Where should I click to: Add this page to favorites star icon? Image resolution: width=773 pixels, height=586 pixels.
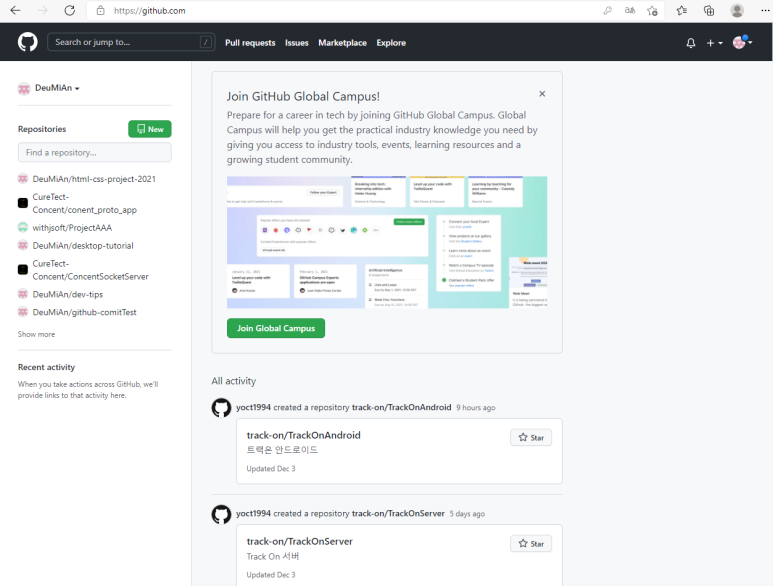pyautogui.click(x=652, y=10)
